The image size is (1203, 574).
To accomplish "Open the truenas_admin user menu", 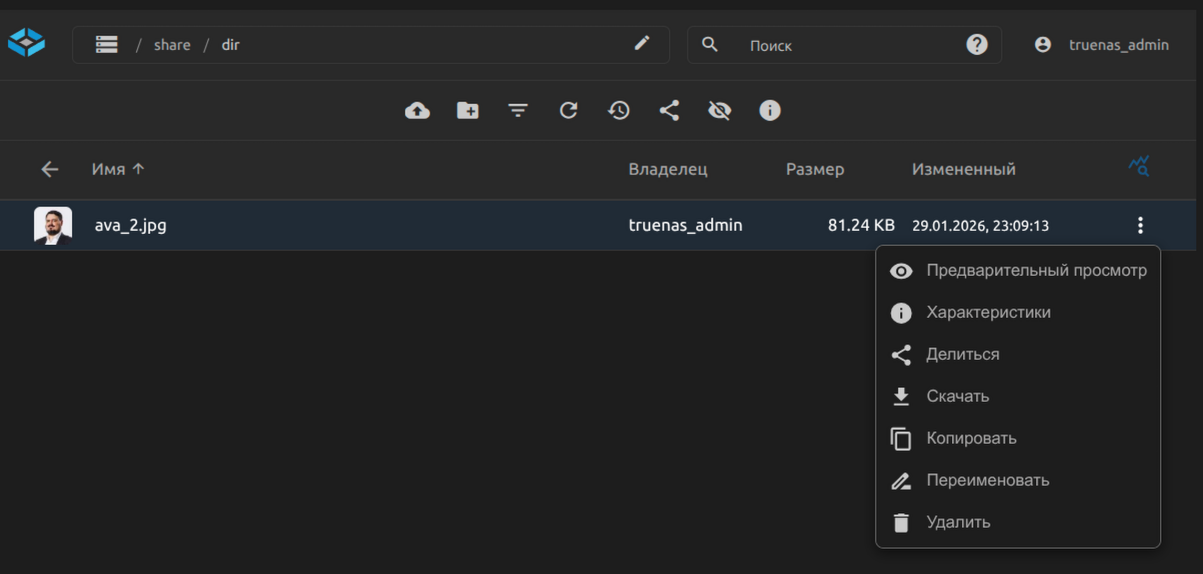I will point(1101,45).
